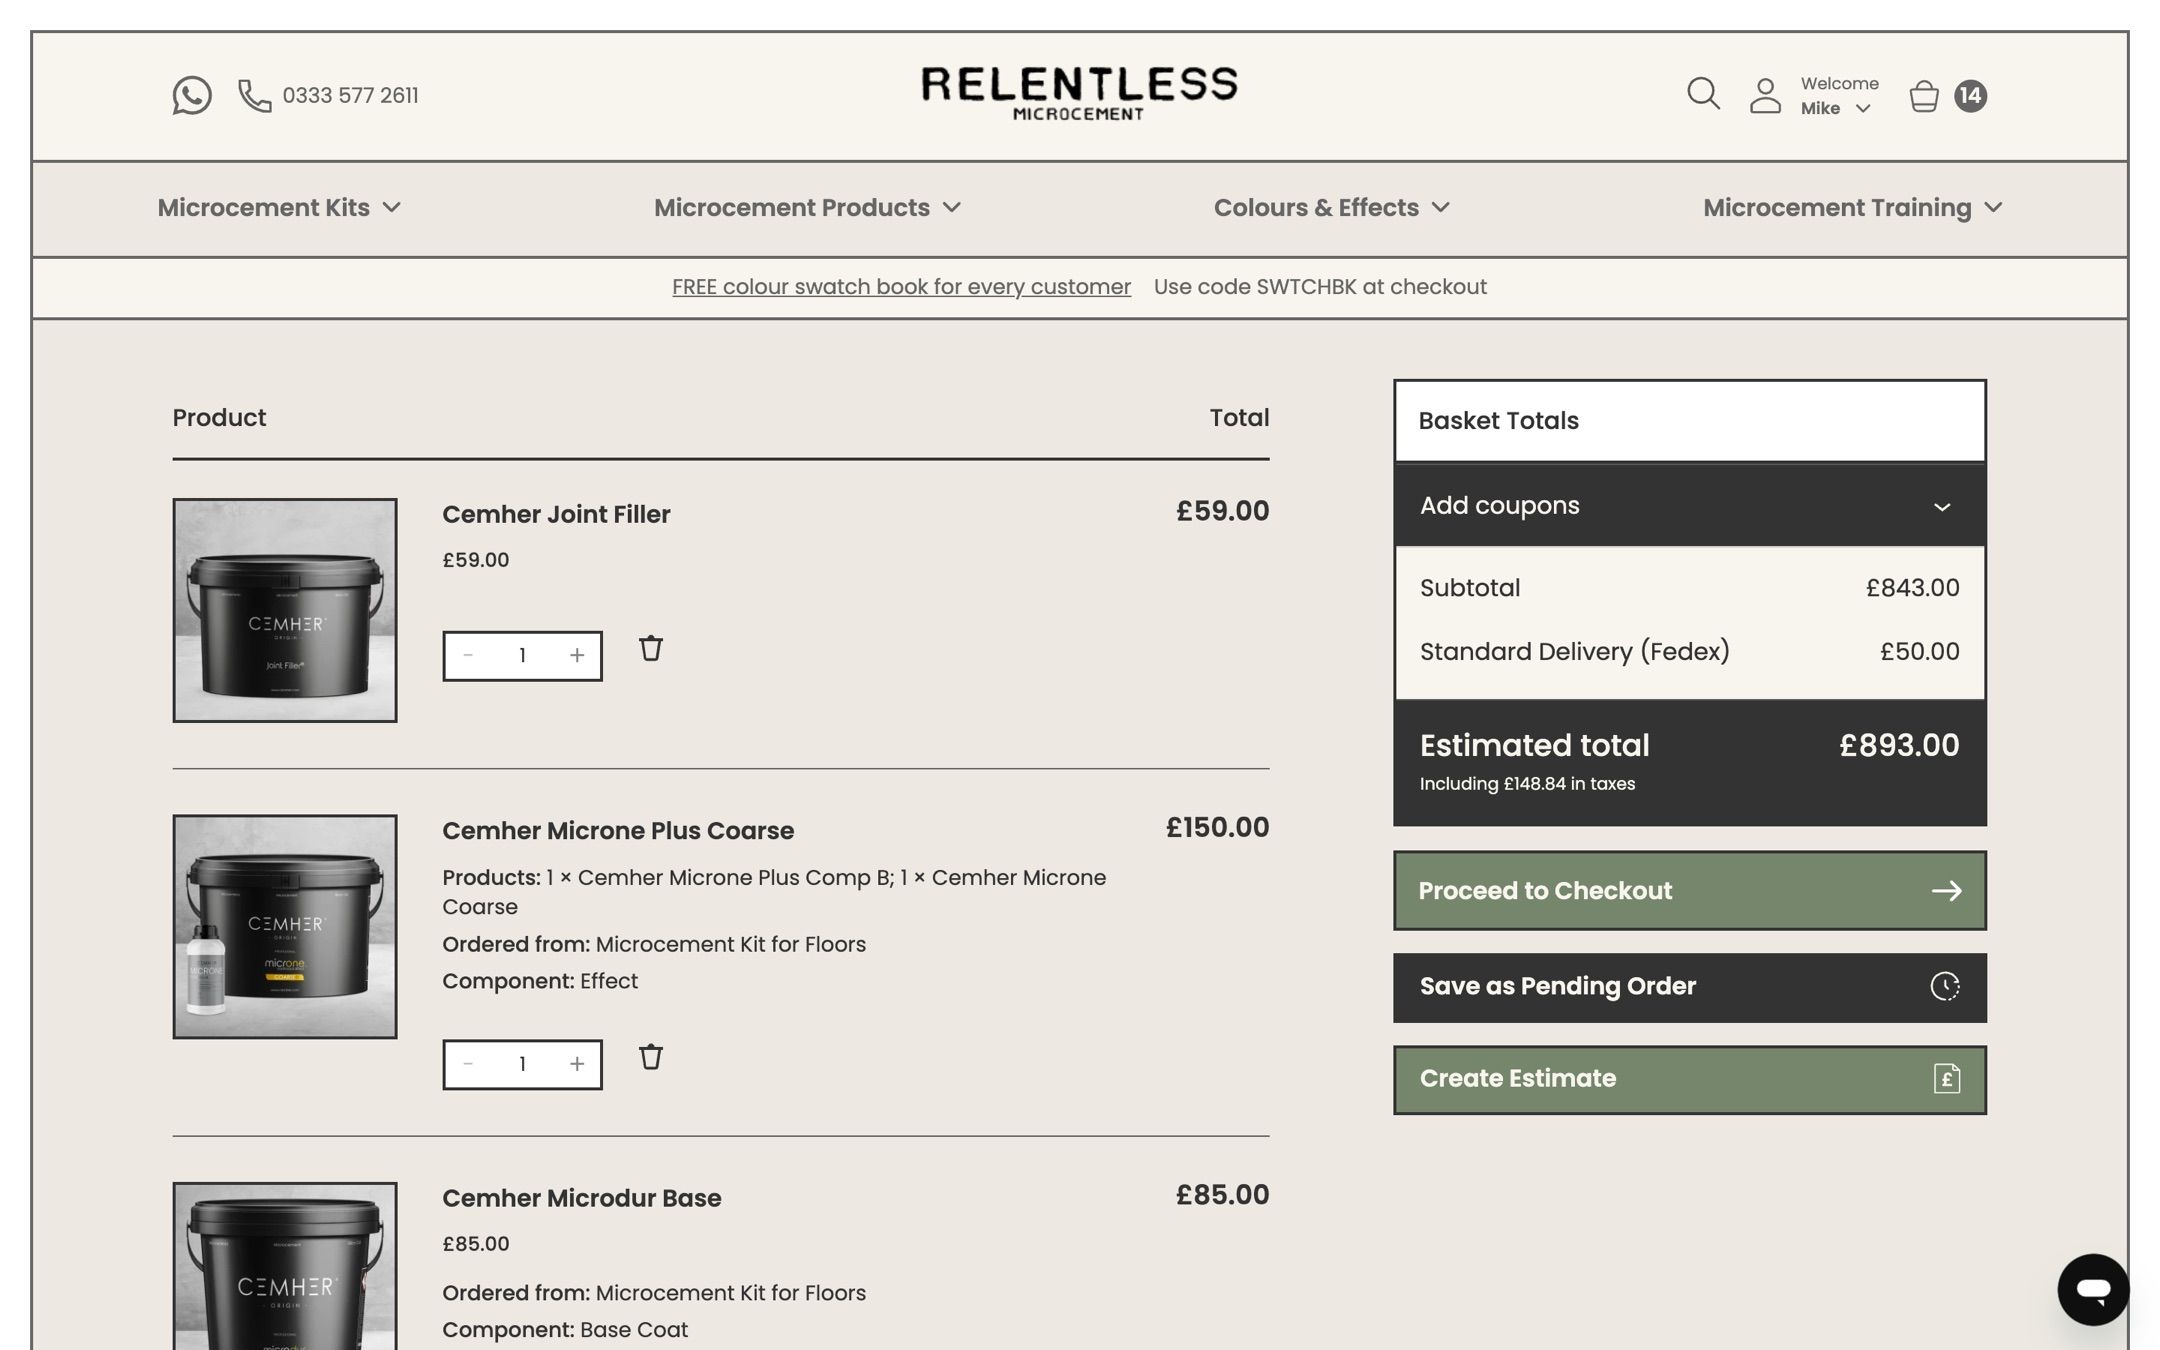
Task: Click Joint Filler quantity input field
Action: pos(522,655)
